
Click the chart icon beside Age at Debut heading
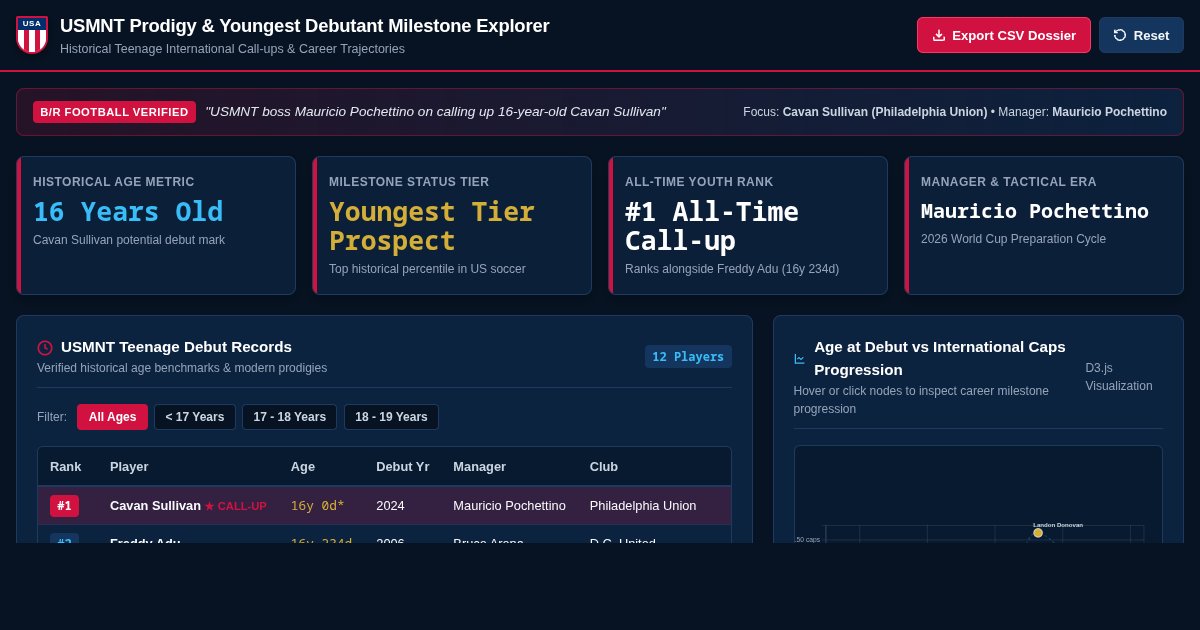coord(800,358)
